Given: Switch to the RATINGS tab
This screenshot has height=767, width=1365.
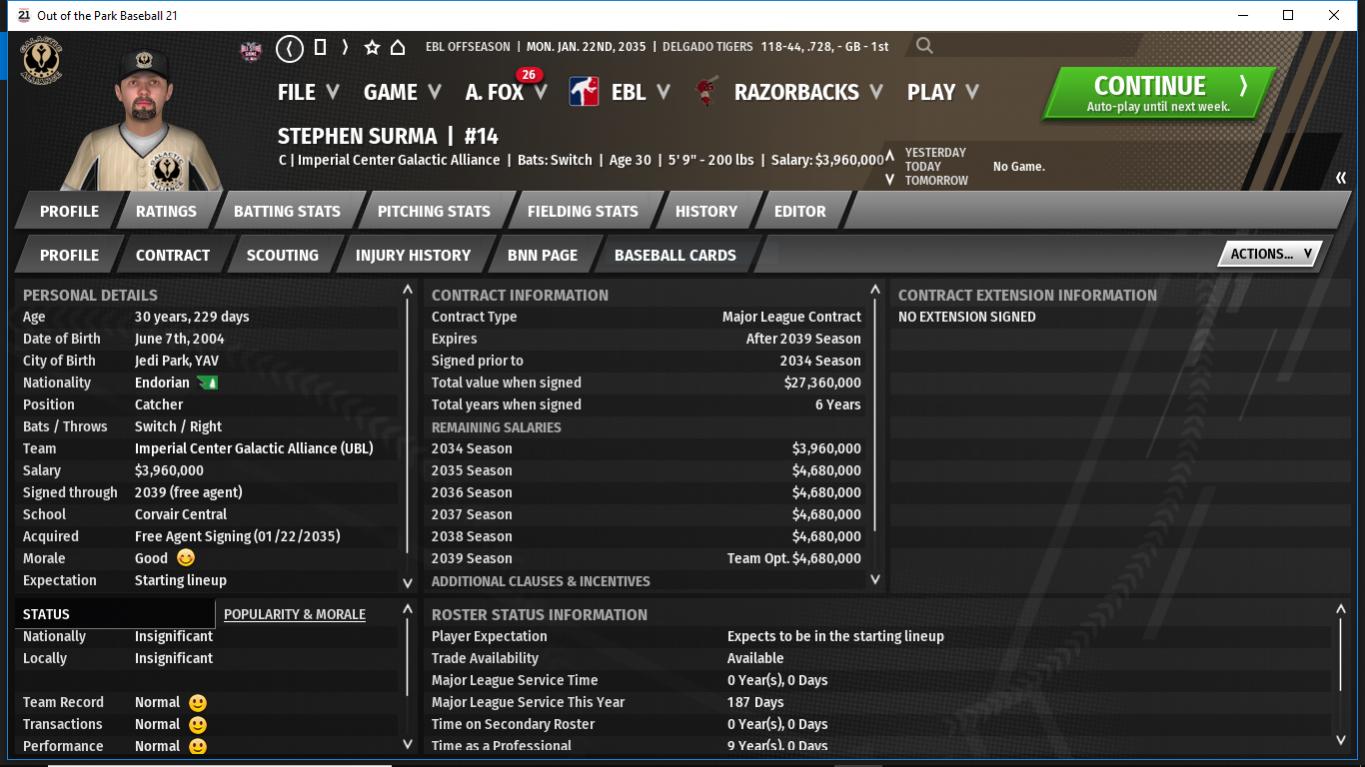Looking at the screenshot, I should coord(166,211).
